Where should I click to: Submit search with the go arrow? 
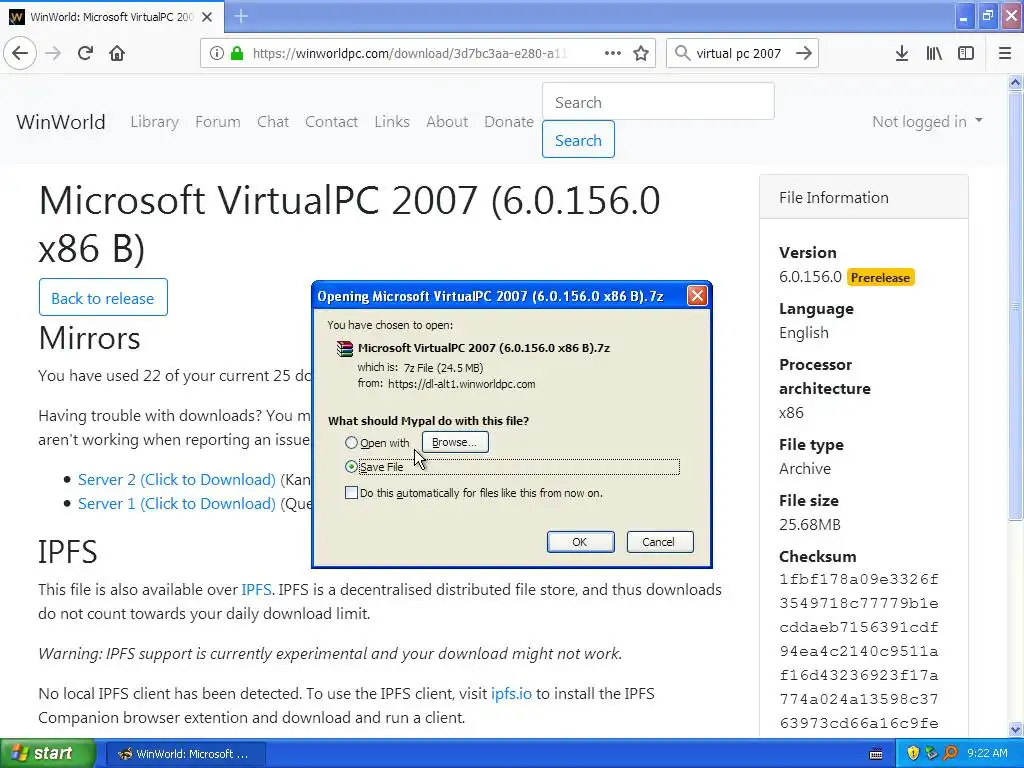click(803, 53)
